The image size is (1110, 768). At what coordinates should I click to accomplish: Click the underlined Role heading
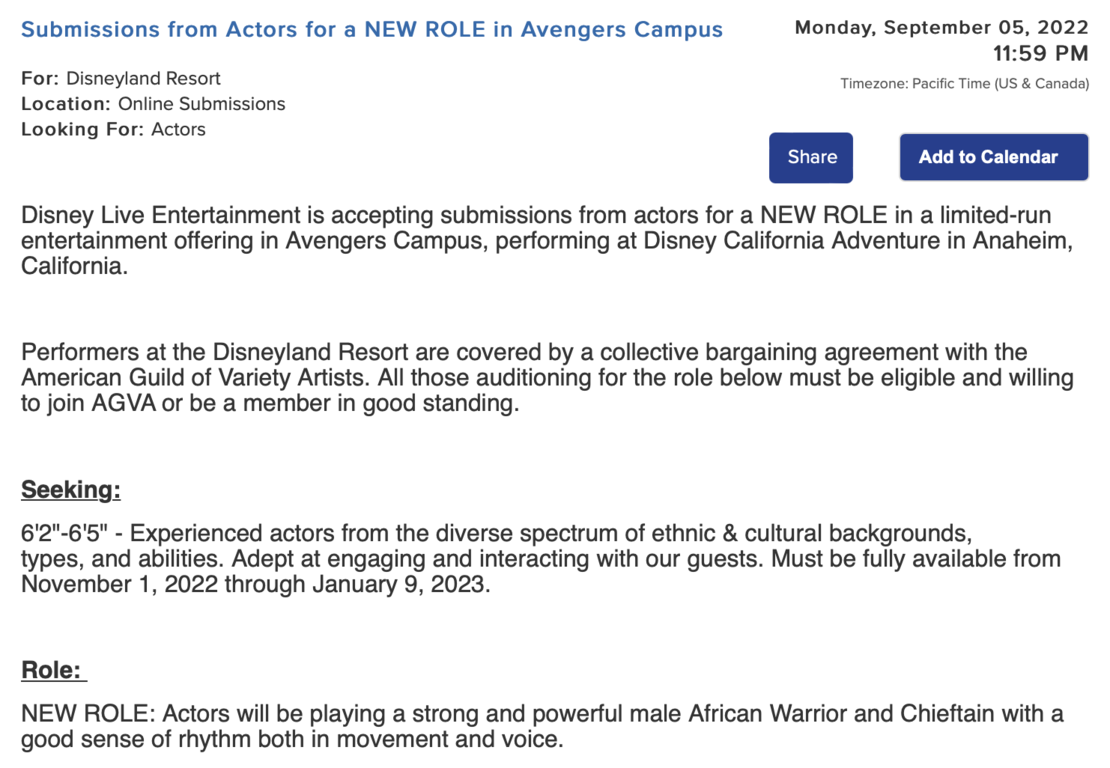(54, 670)
